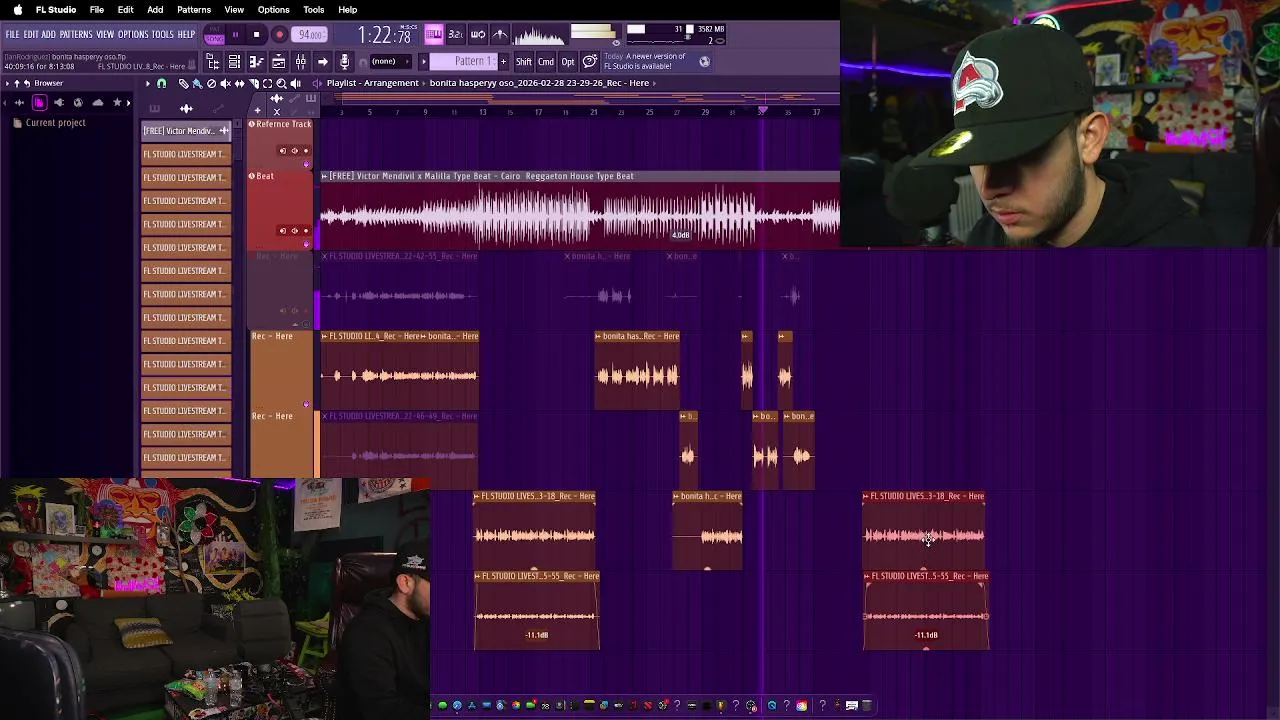Open the File menu in macOS bar

(x=97, y=10)
